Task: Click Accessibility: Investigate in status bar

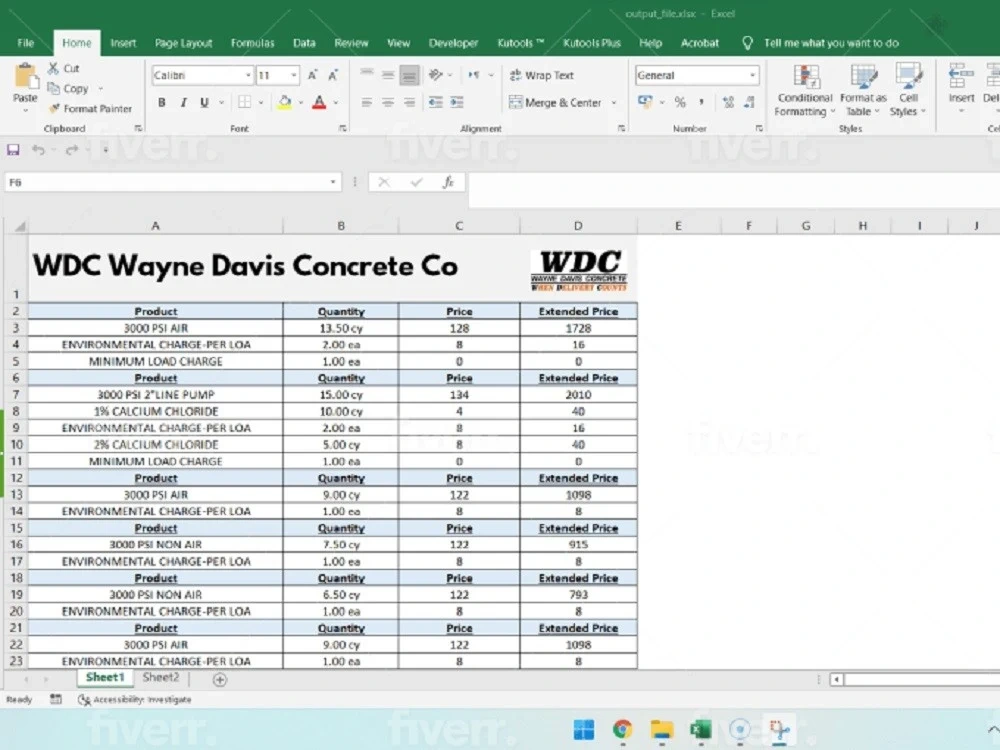Action: pos(135,700)
